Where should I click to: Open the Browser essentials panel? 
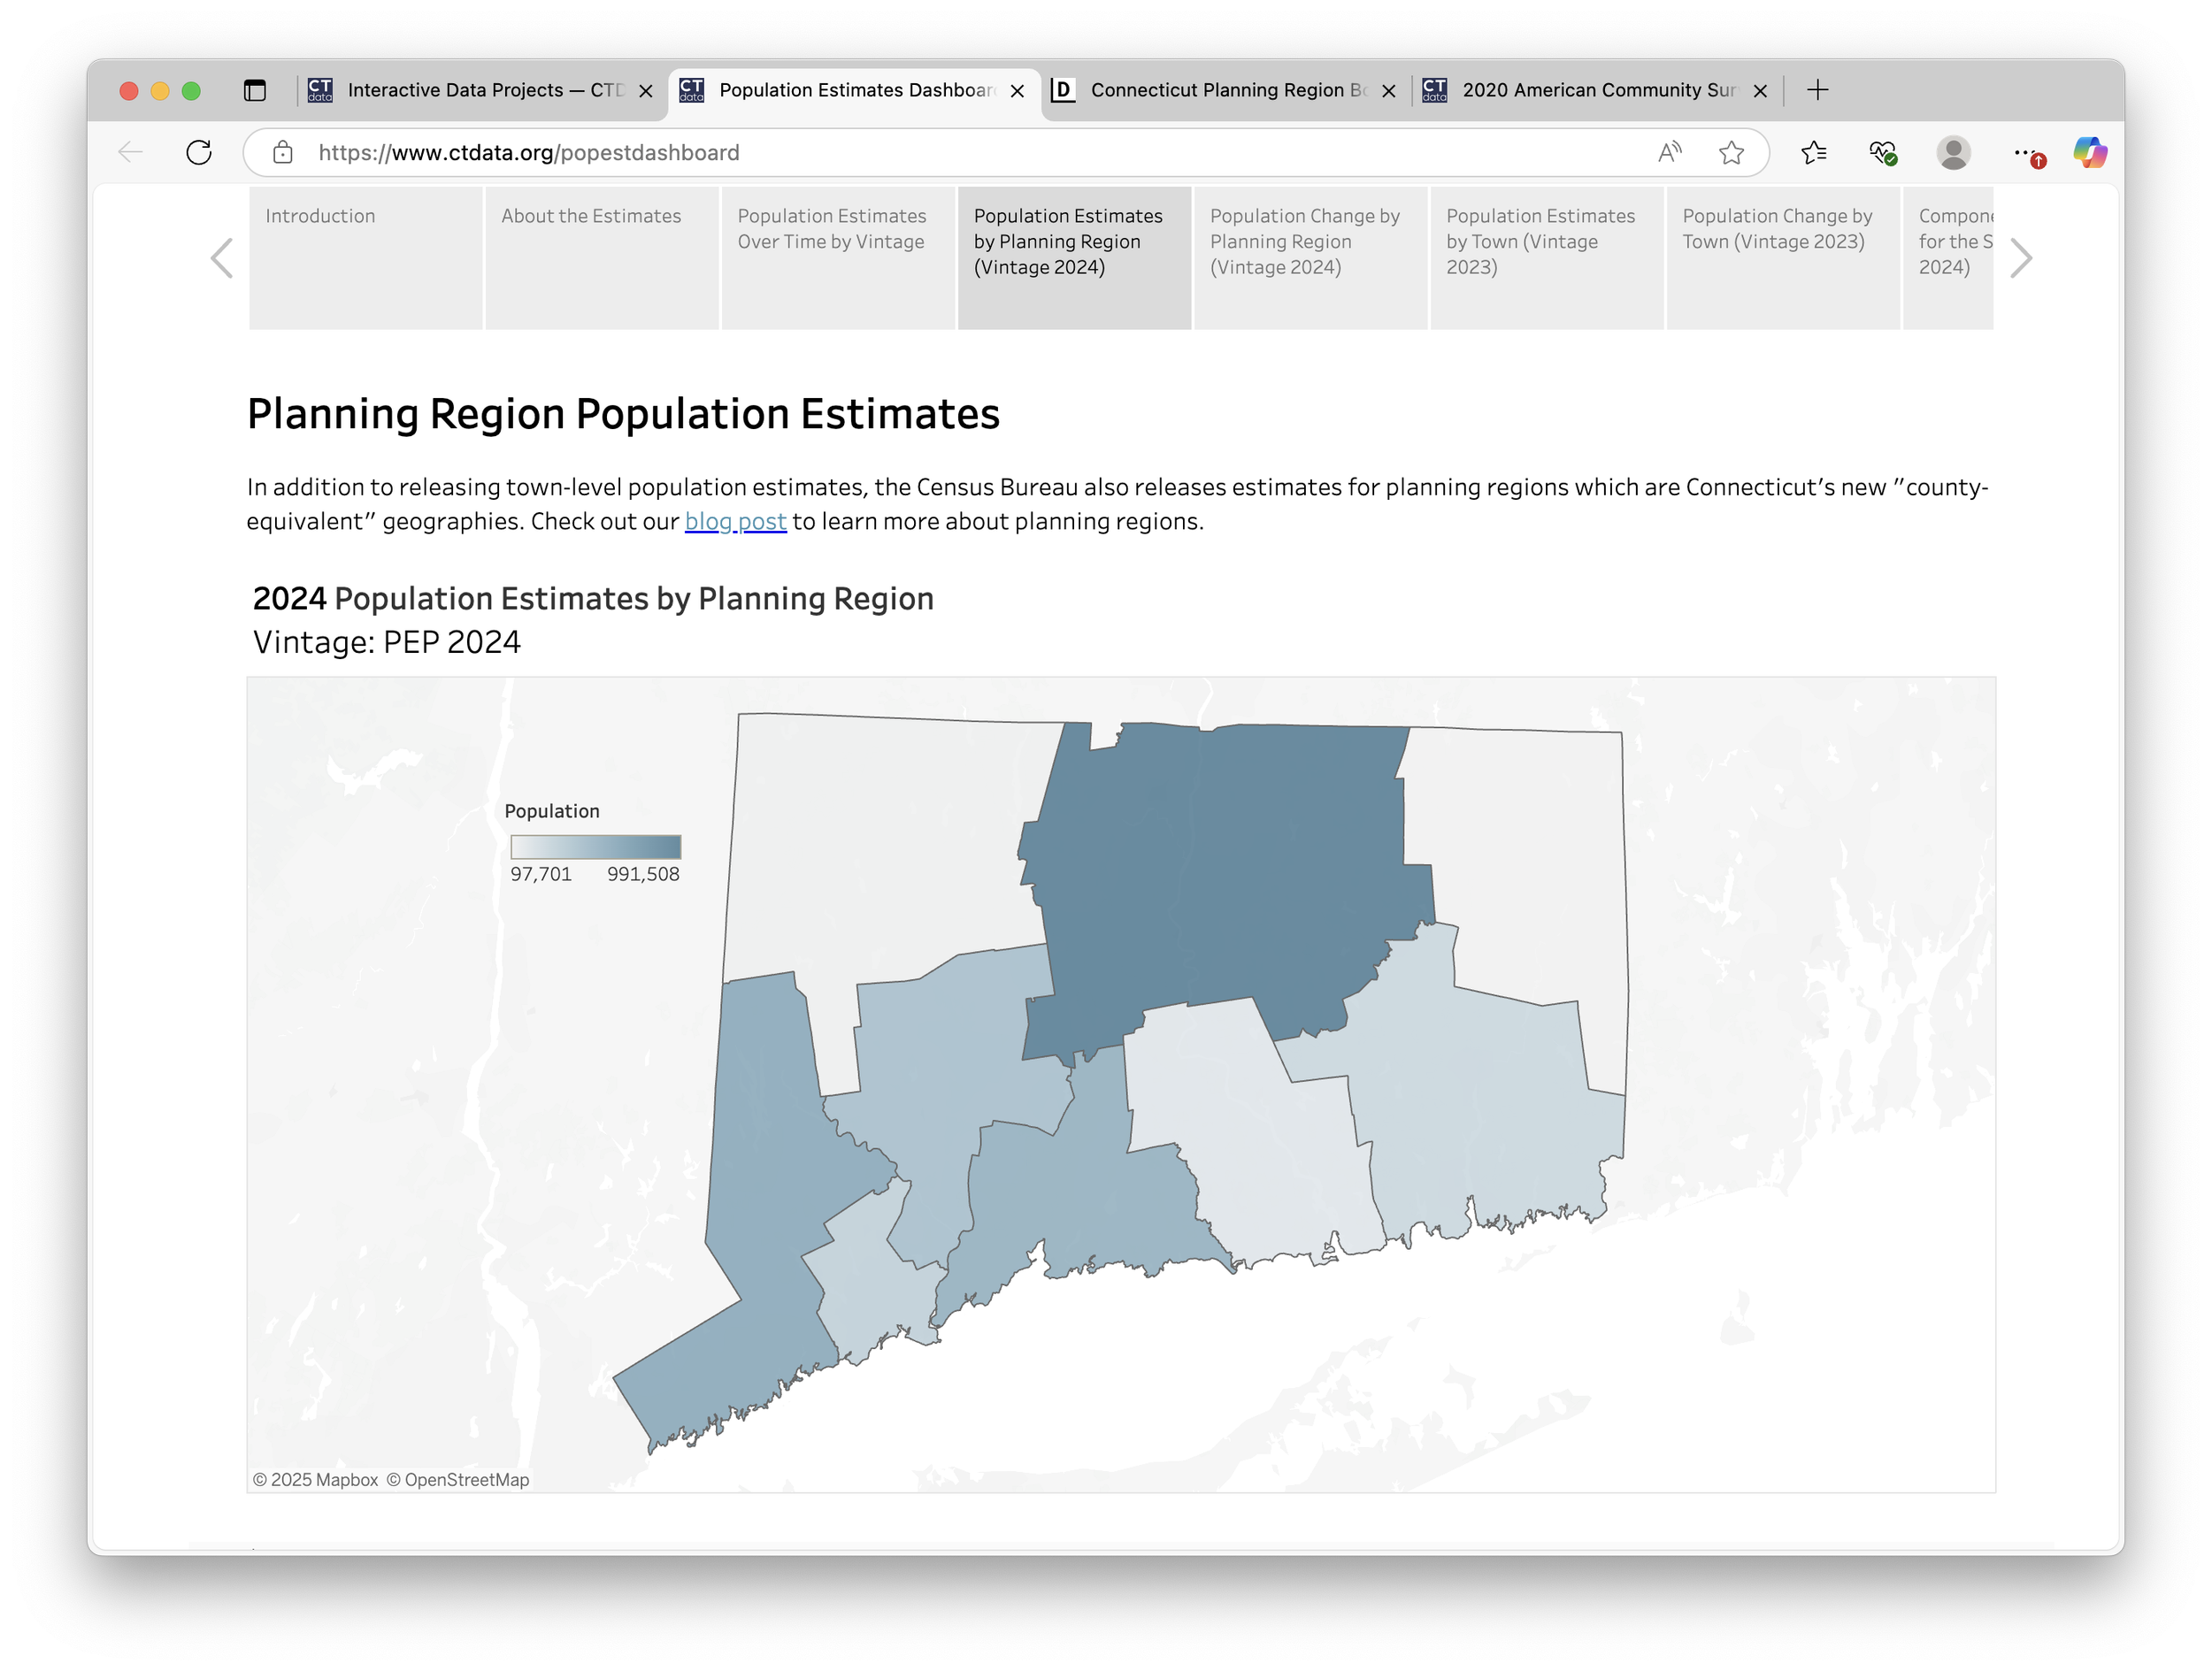[1882, 152]
